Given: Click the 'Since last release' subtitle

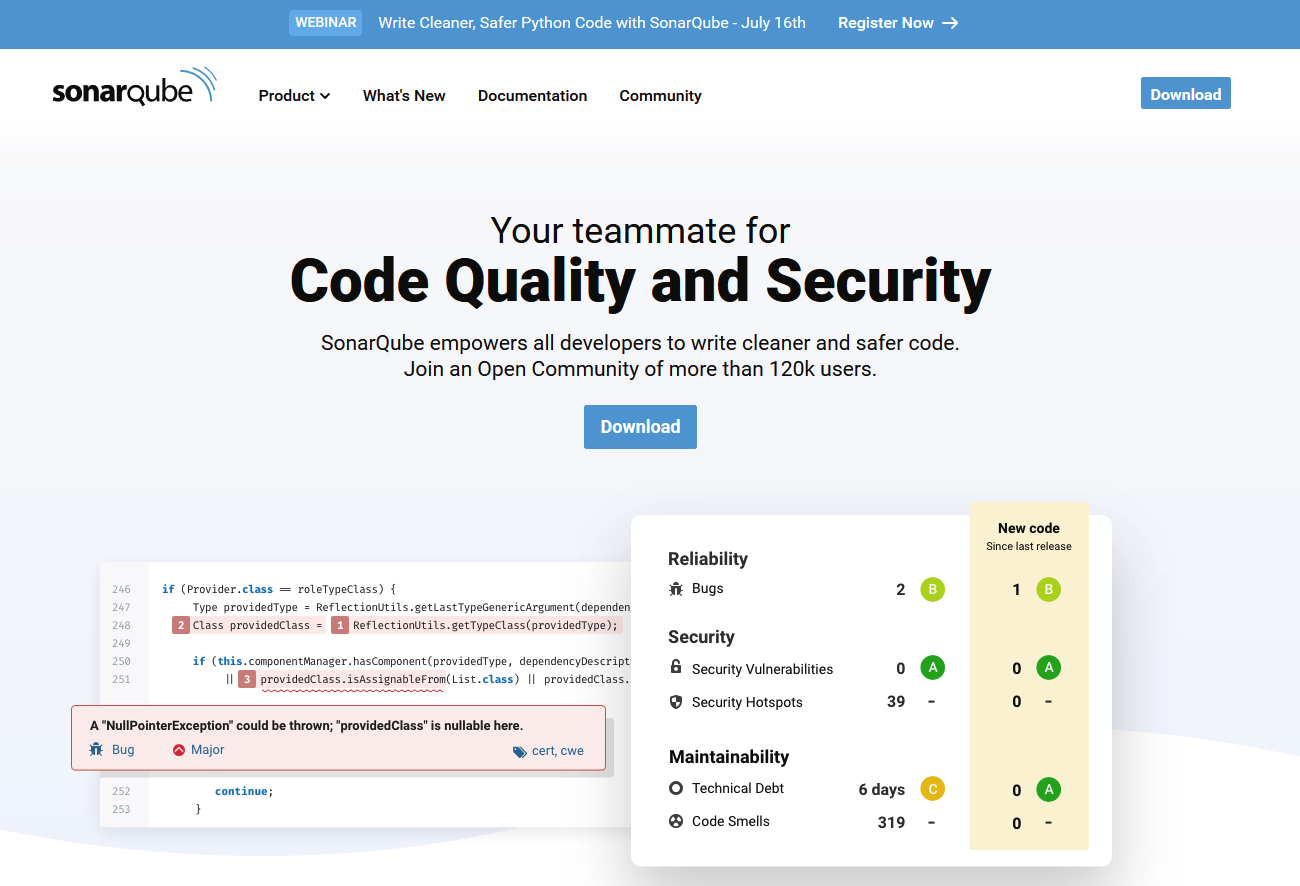Looking at the screenshot, I should click(x=1029, y=546).
